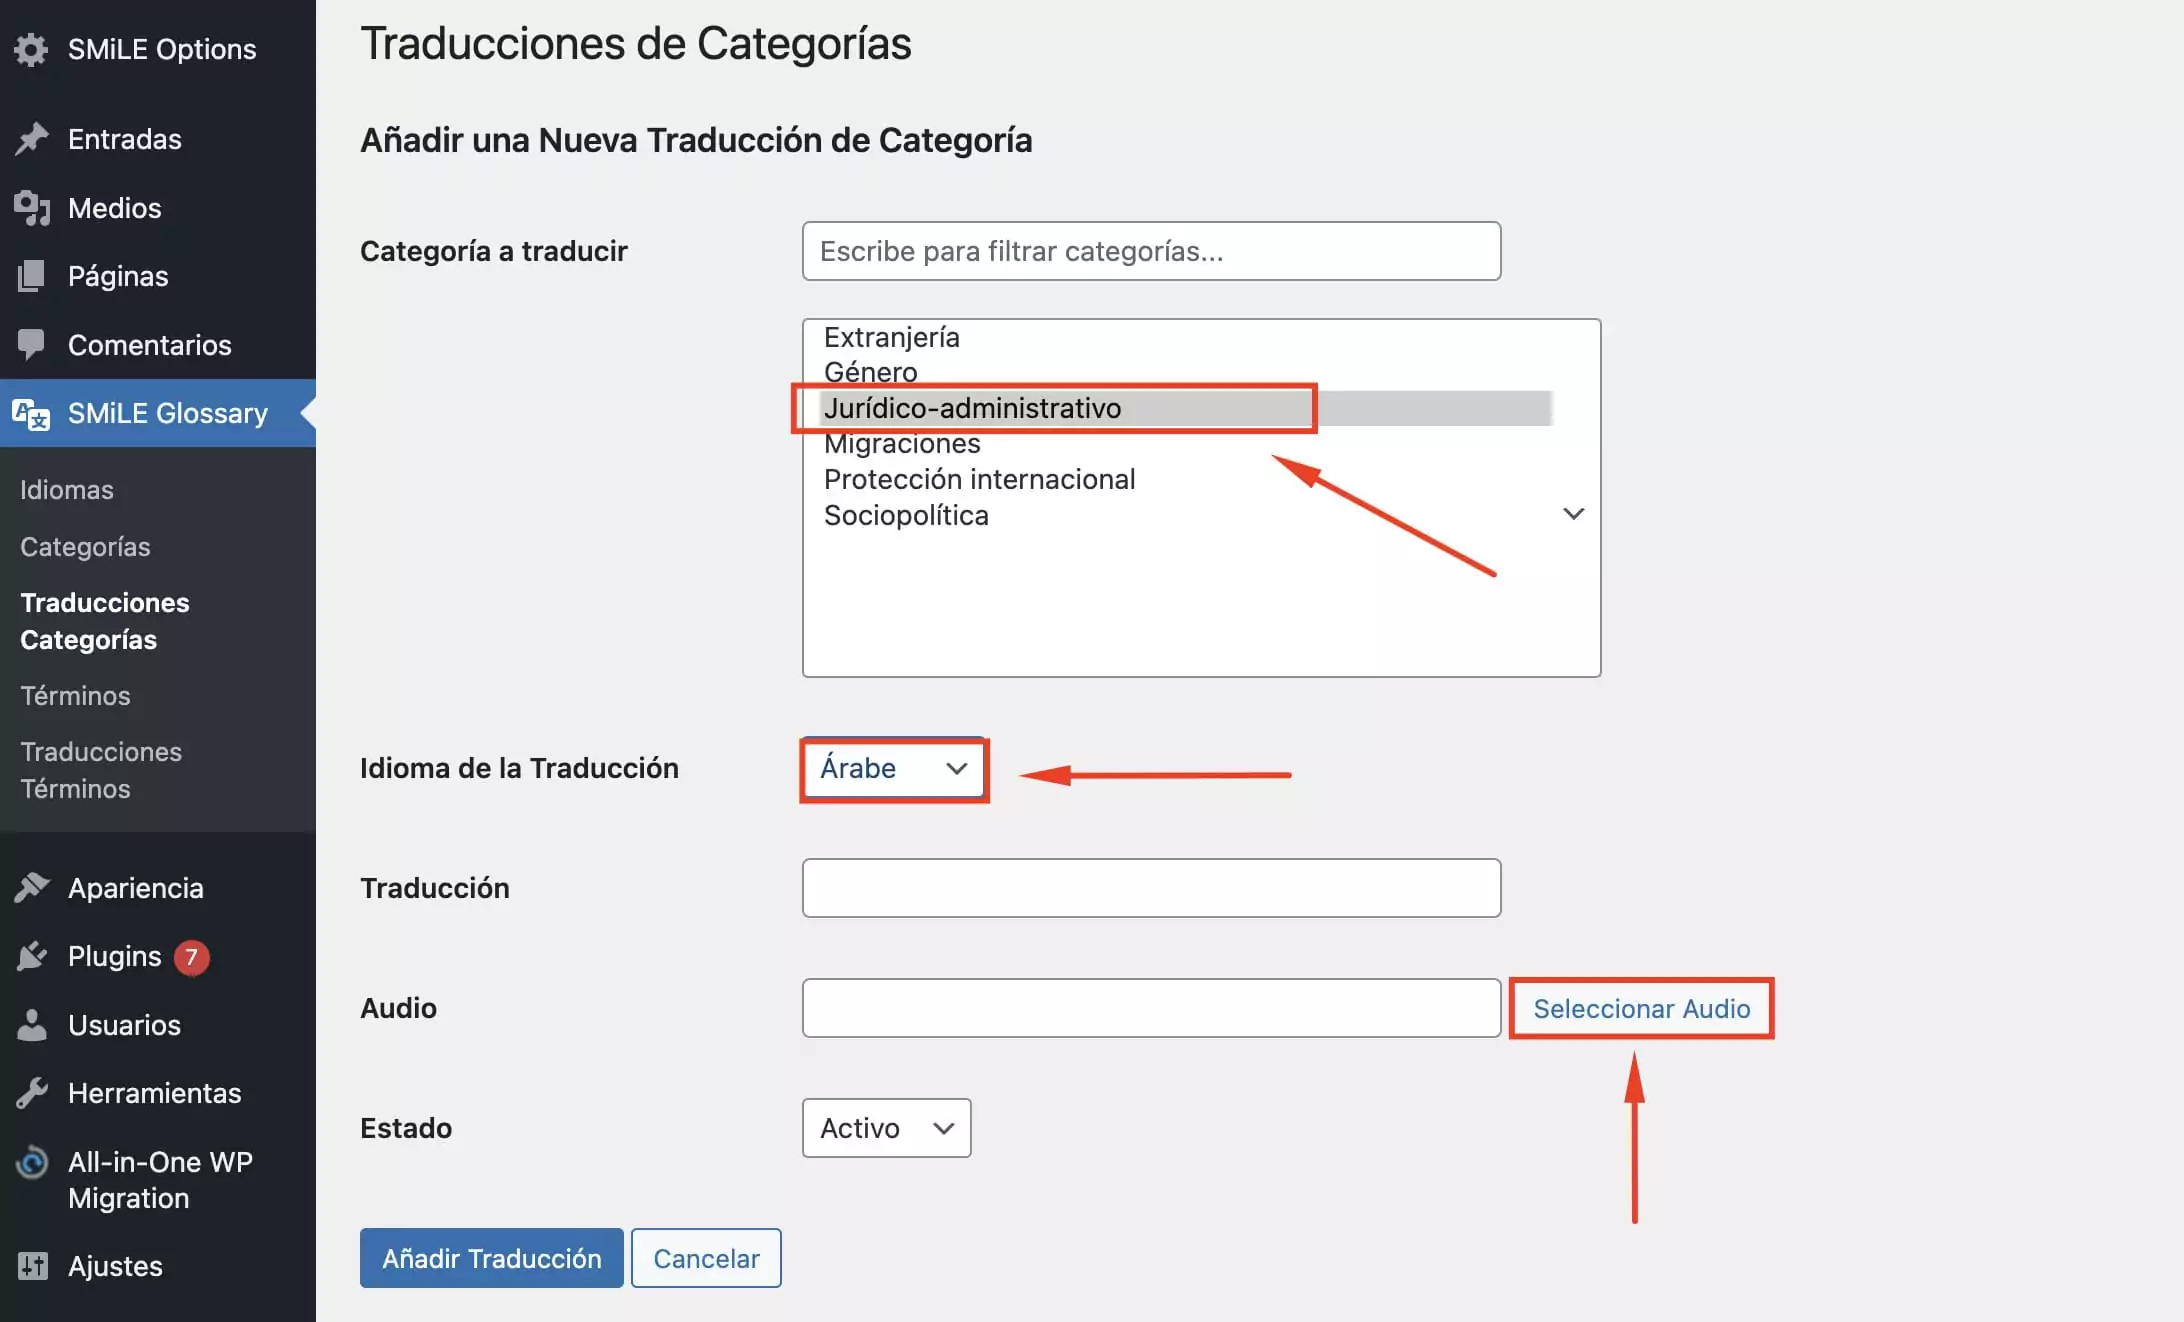Go to Traducciones Categorías menu item

[104, 621]
